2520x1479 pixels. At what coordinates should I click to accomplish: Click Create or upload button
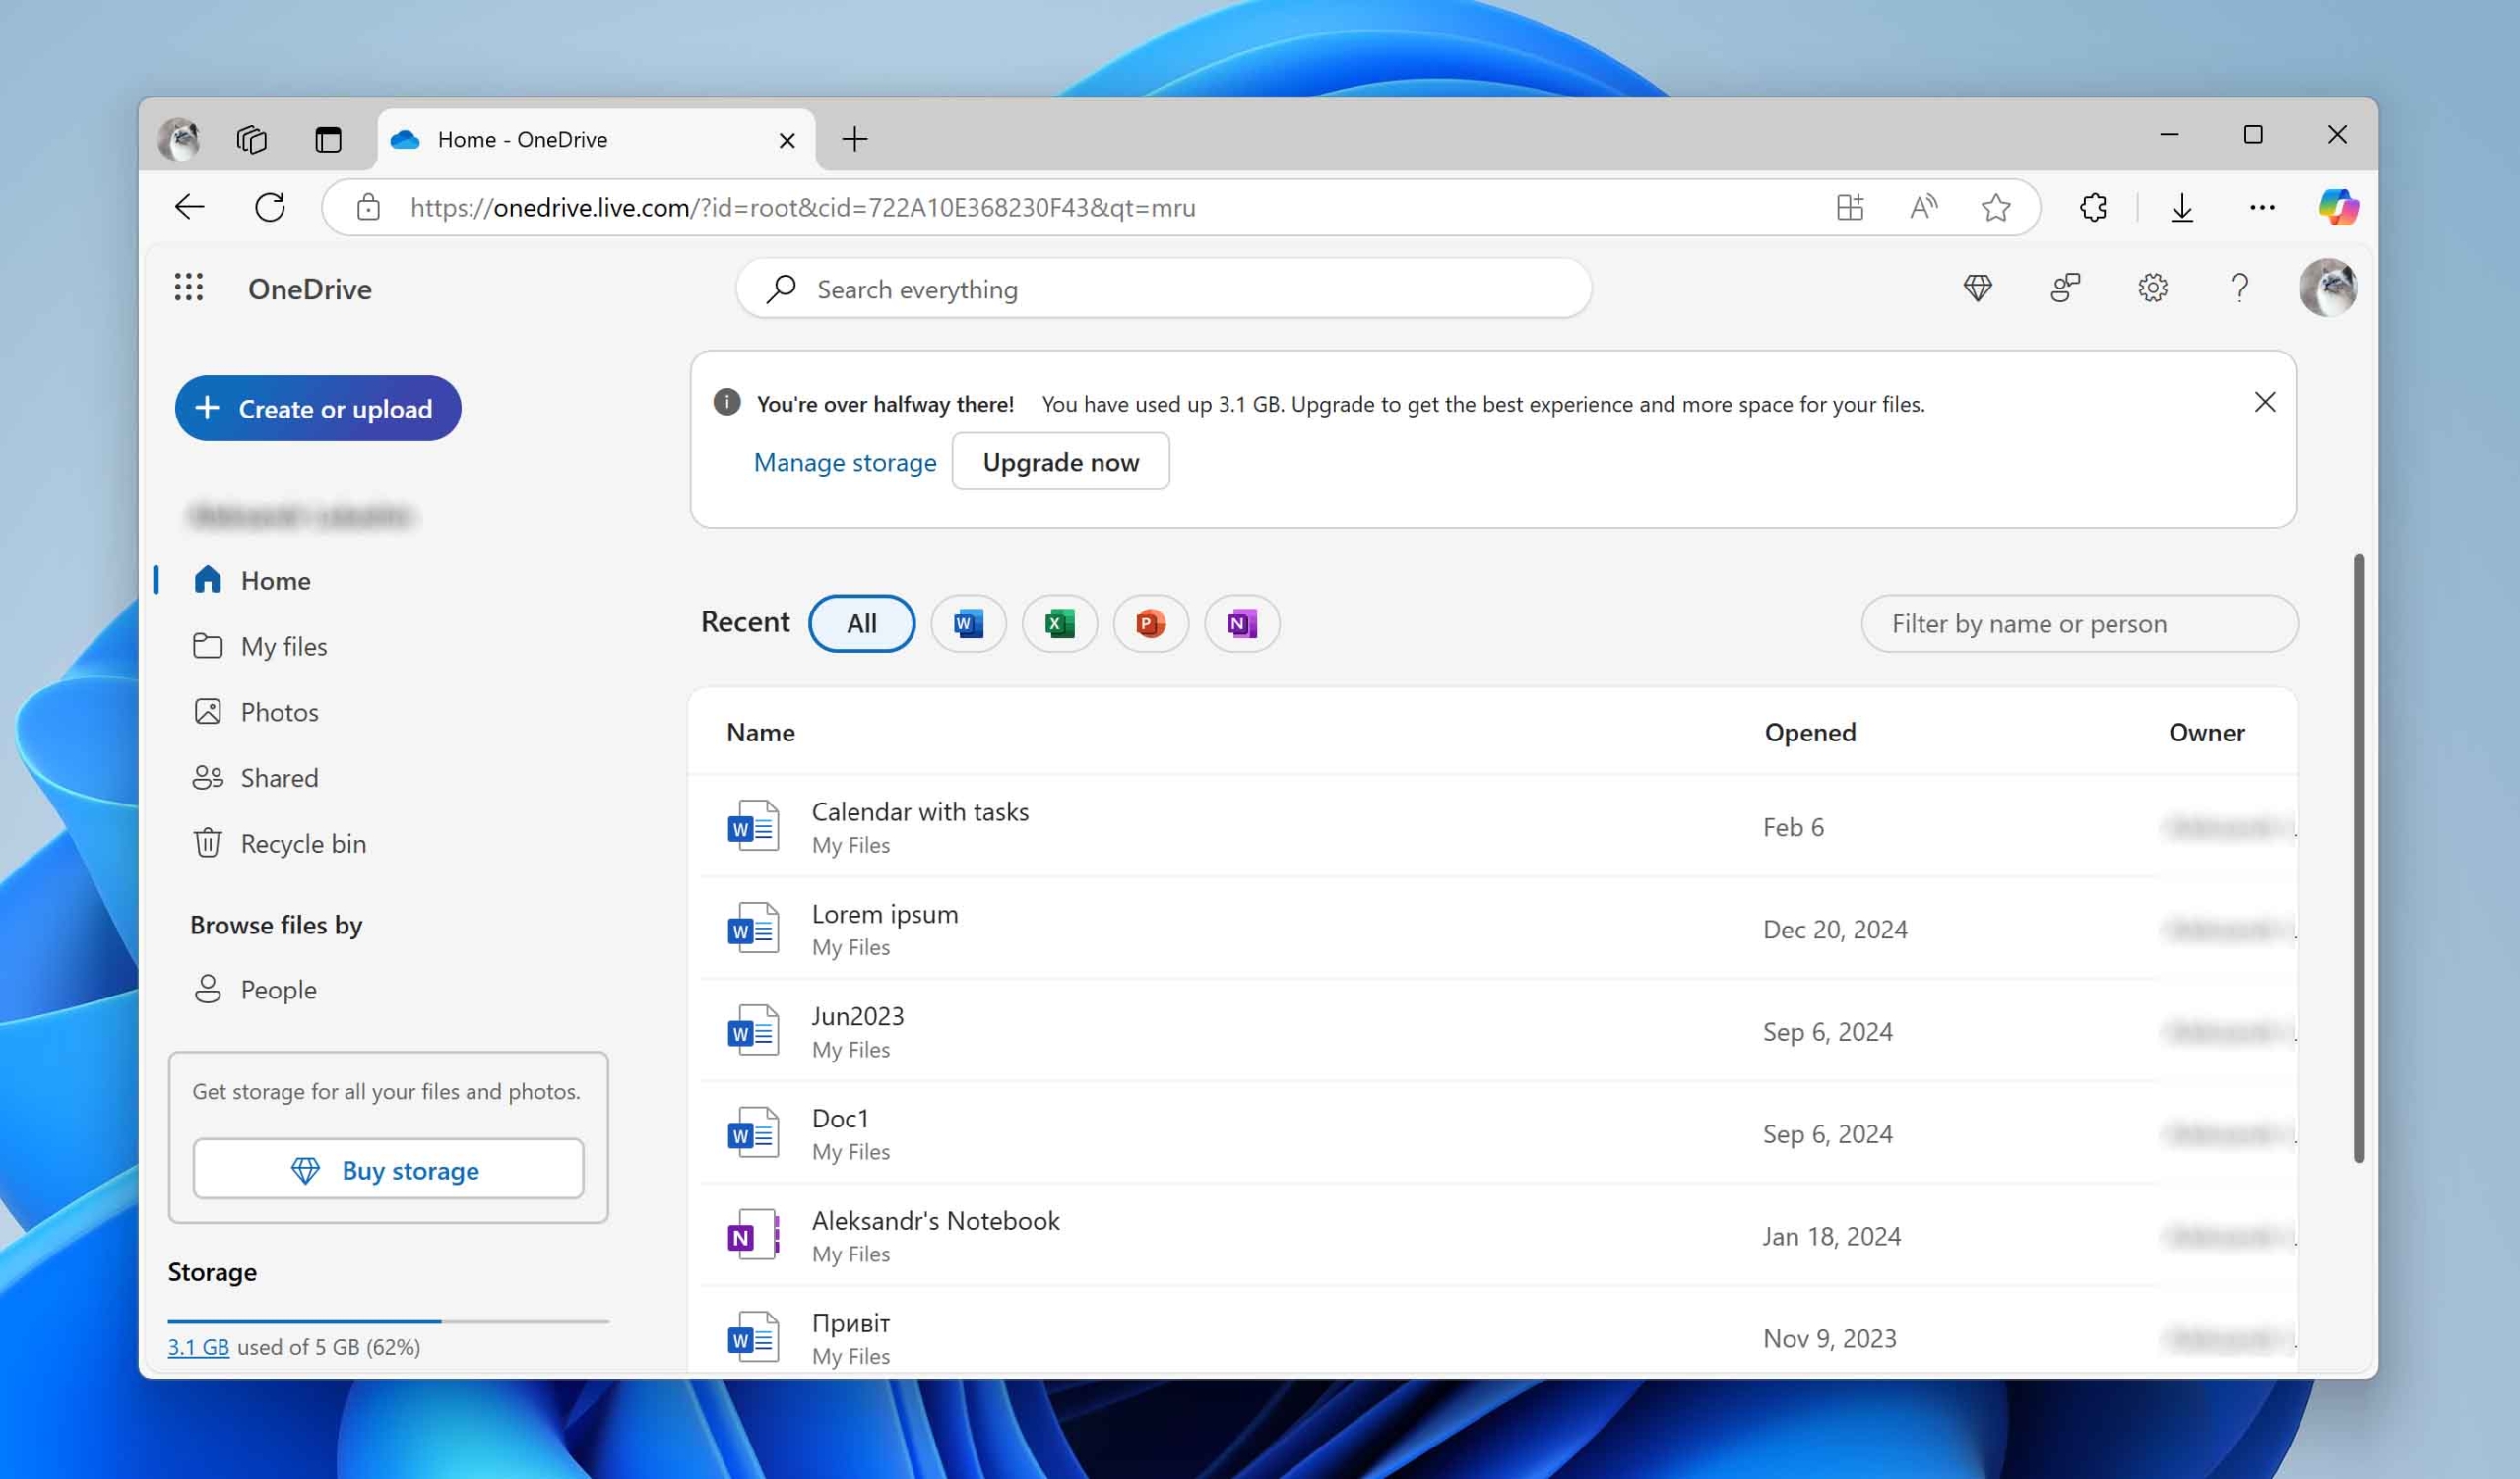click(x=318, y=408)
